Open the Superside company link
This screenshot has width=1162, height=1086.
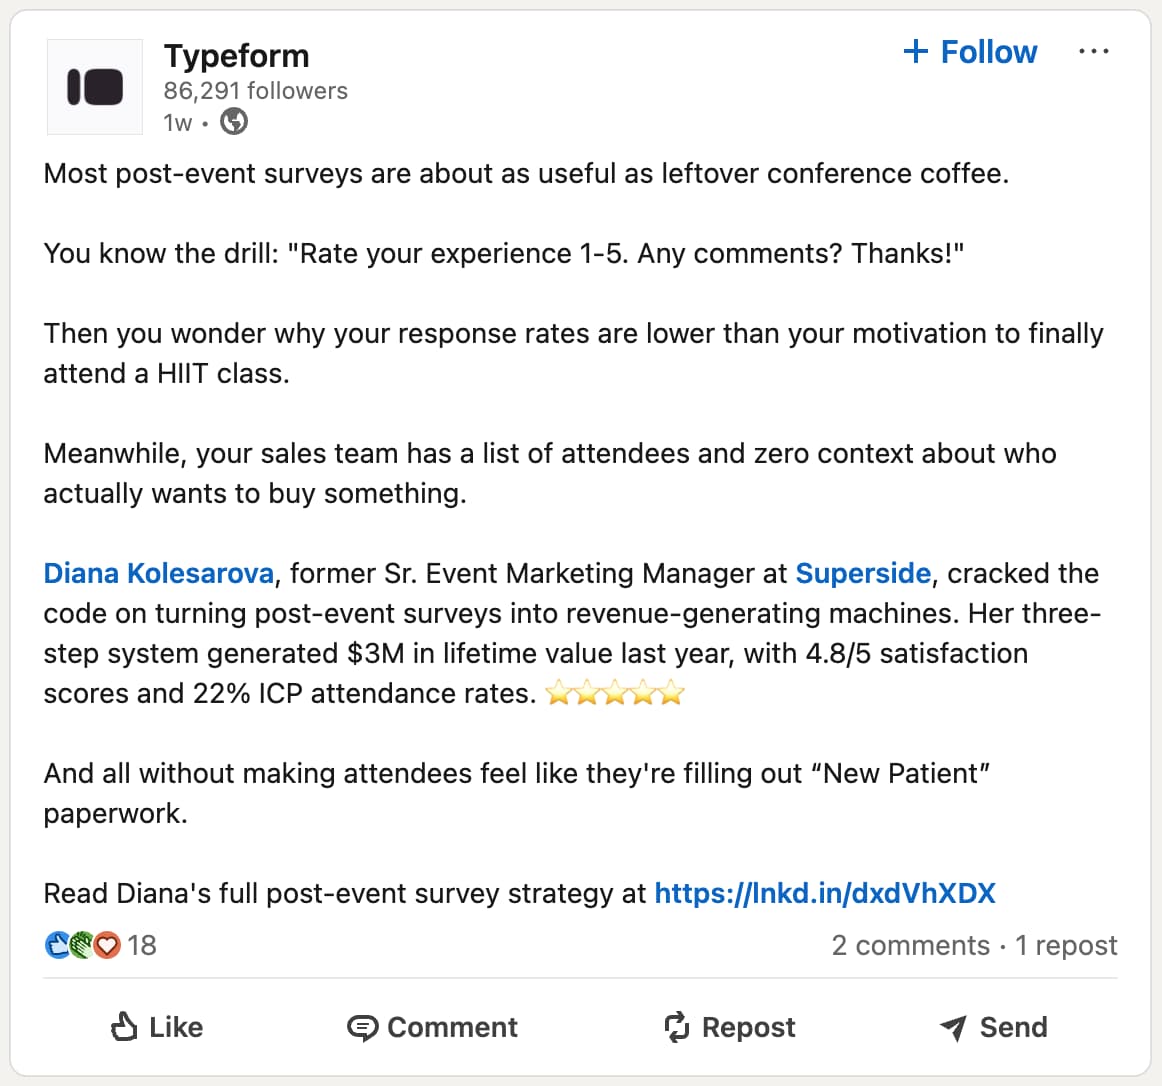click(x=863, y=573)
